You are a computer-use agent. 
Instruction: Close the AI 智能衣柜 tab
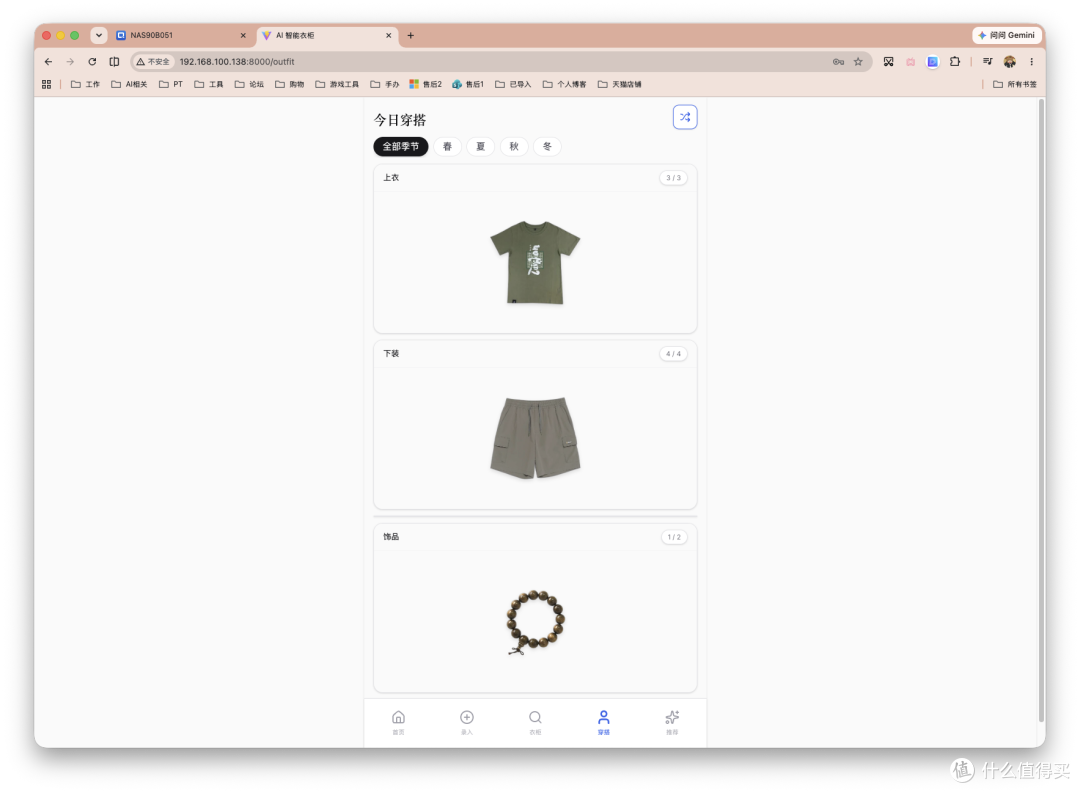point(388,35)
